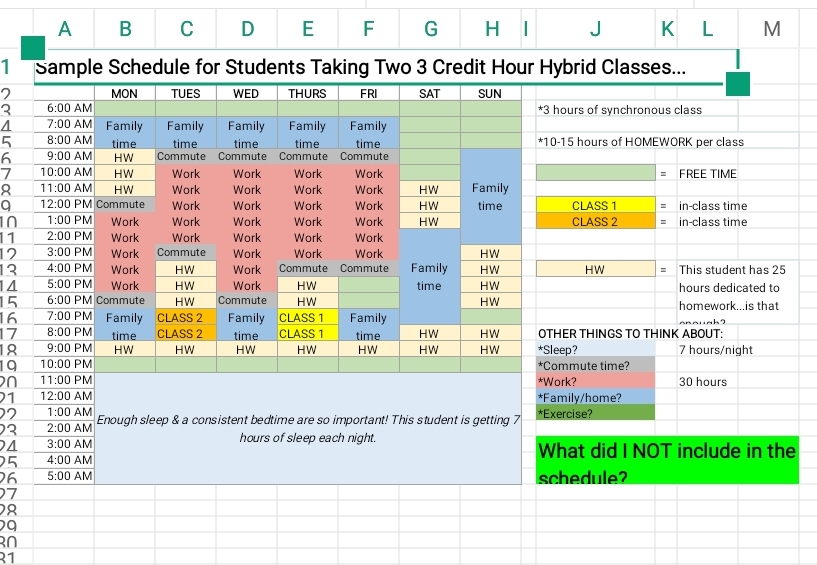The height and width of the screenshot is (565, 817).
Task: Select column E header
Action: point(308,29)
